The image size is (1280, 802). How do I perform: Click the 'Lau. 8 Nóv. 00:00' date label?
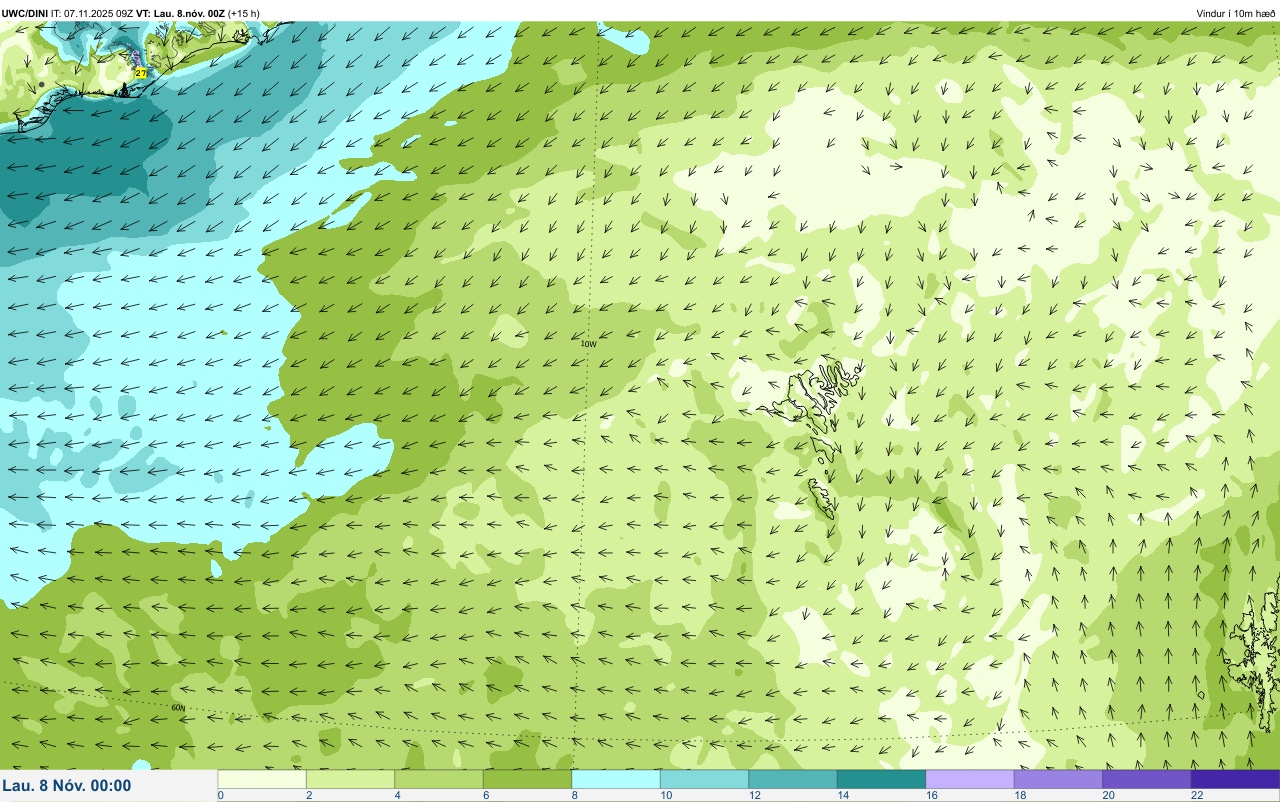67,786
